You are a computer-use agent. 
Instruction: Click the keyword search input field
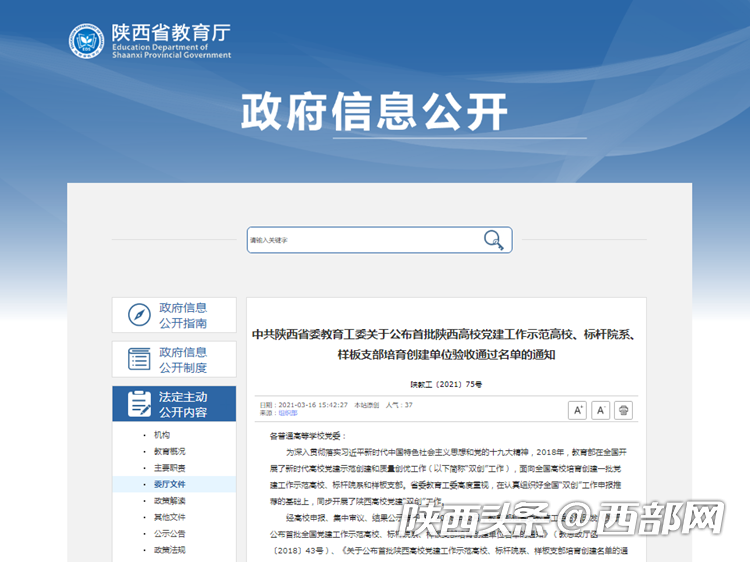(362, 240)
